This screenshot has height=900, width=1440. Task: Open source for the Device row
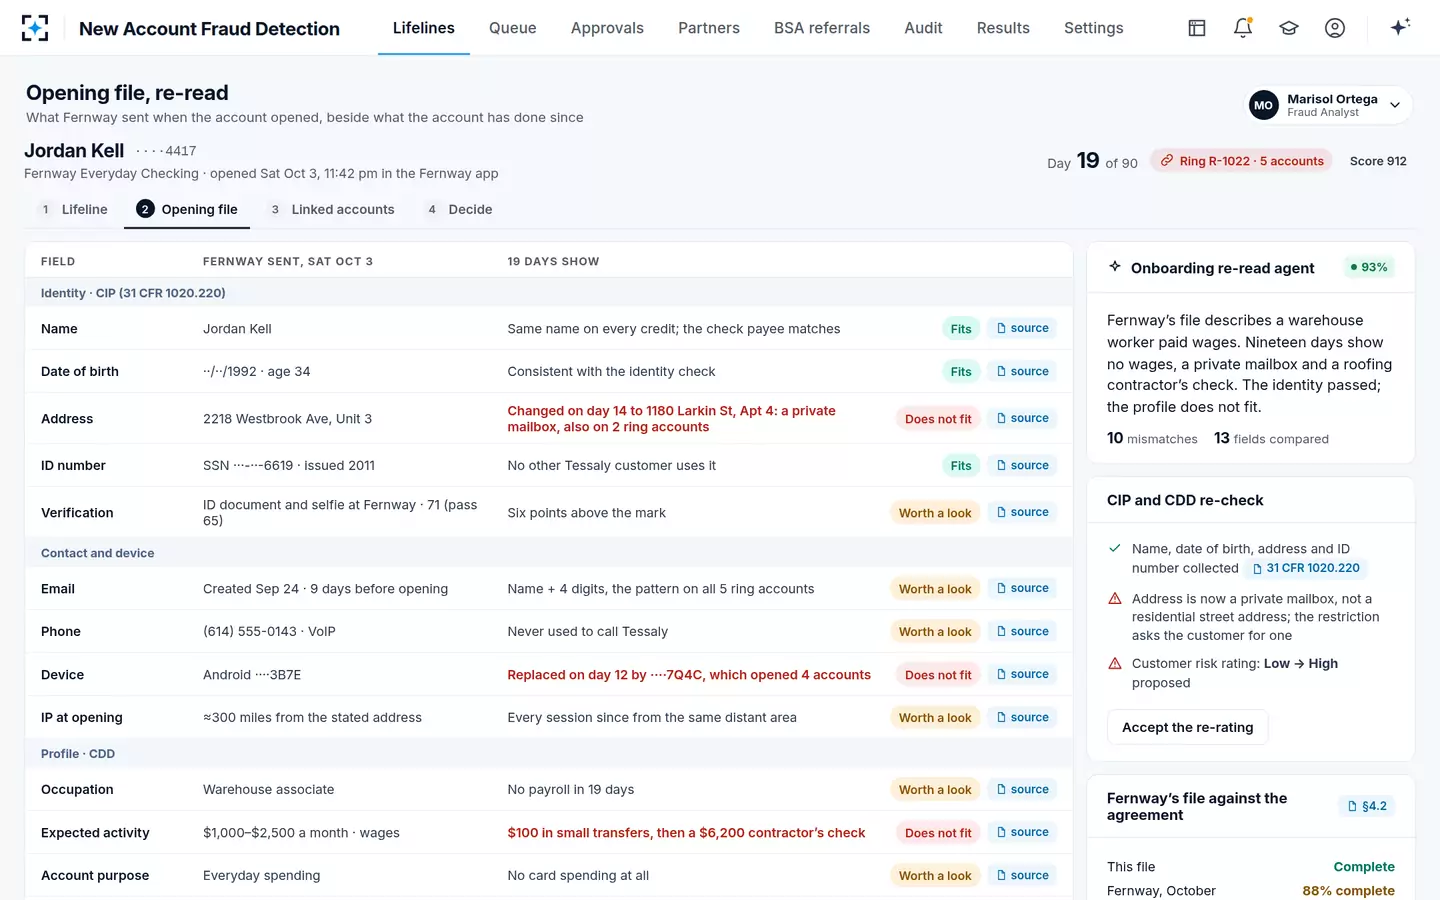pos(1022,674)
